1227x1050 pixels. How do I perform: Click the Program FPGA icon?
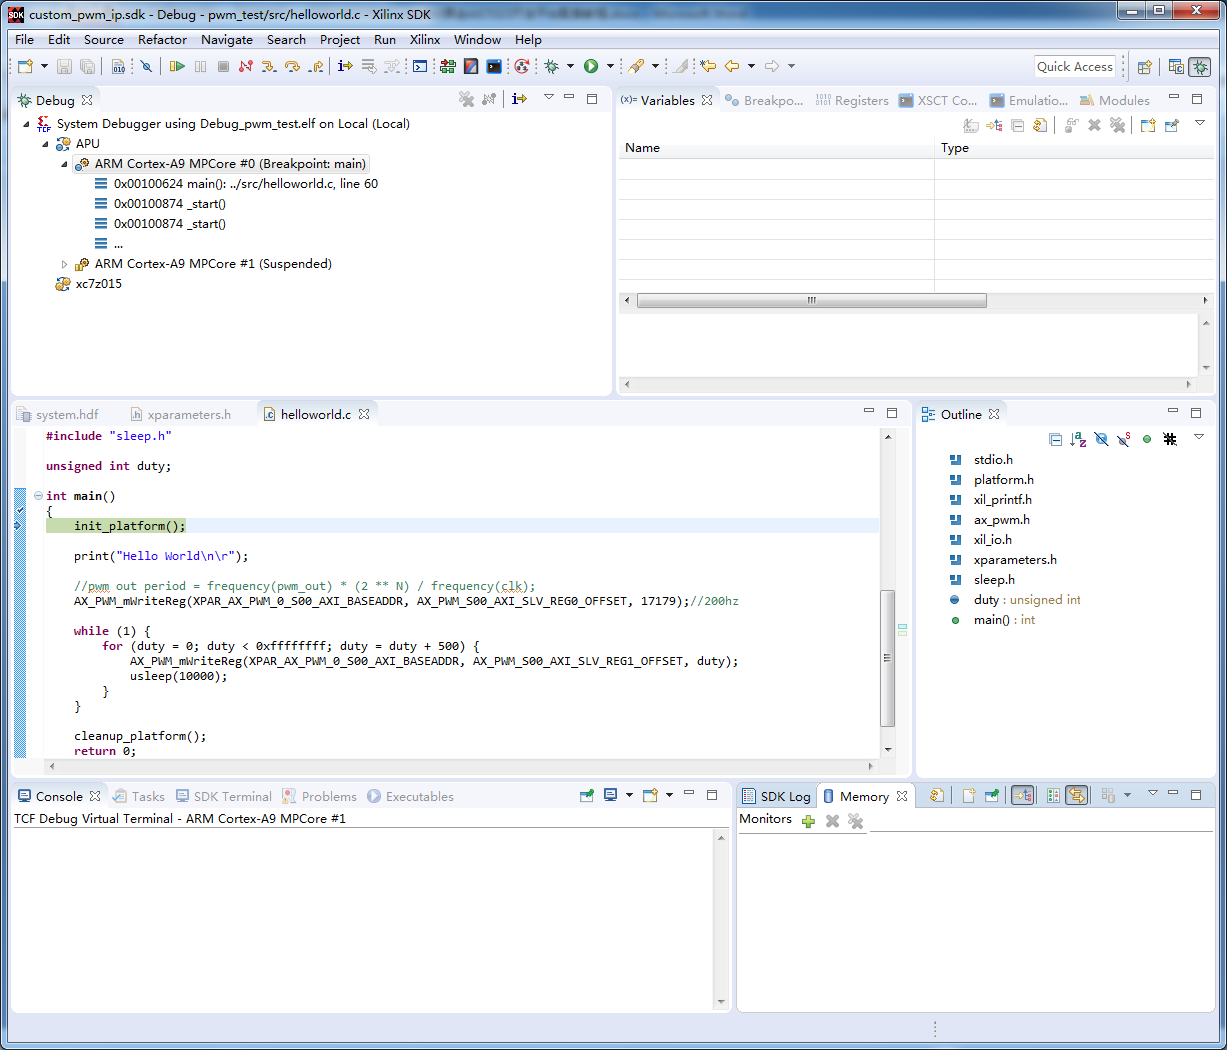coord(447,66)
